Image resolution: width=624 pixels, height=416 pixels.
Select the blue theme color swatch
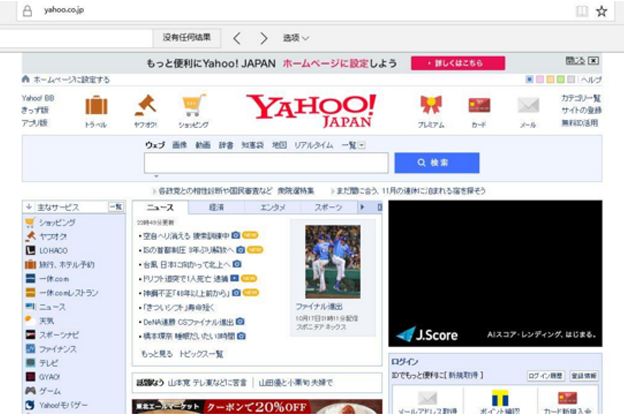coord(529,79)
